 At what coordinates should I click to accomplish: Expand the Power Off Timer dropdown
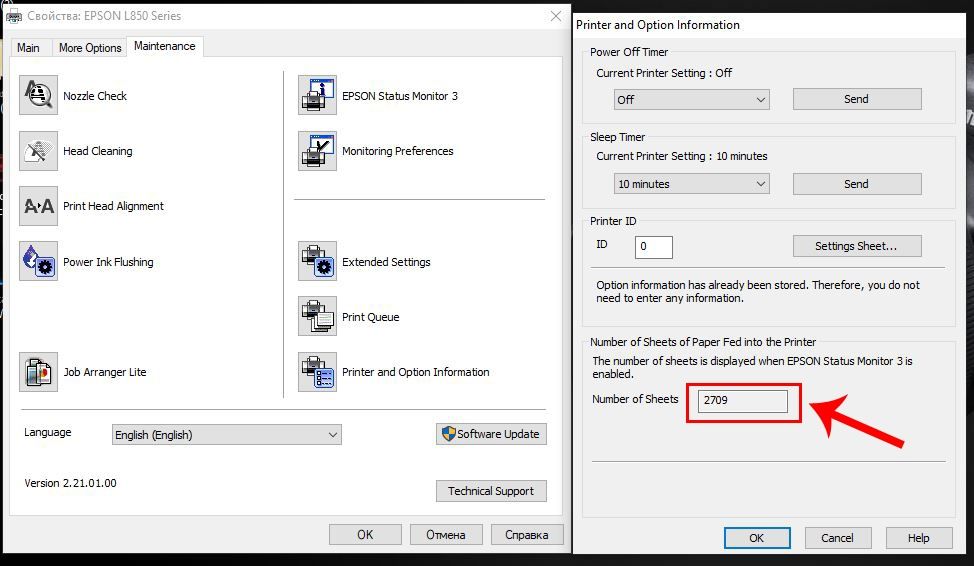click(691, 99)
